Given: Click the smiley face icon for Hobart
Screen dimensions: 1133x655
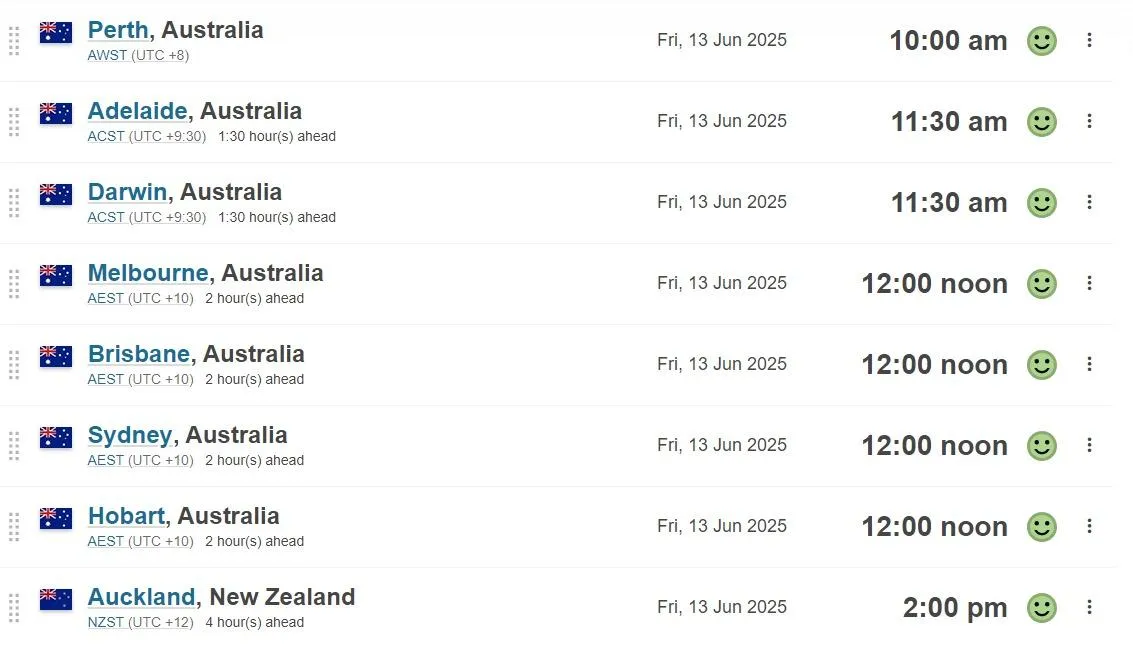Looking at the screenshot, I should [1042, 526].
